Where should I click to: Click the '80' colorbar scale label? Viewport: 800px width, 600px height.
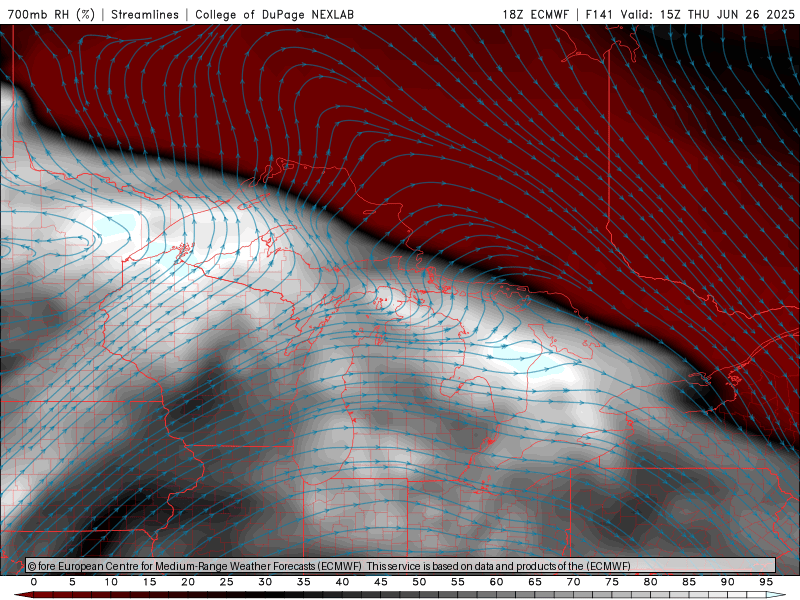(x=651, y=582)
